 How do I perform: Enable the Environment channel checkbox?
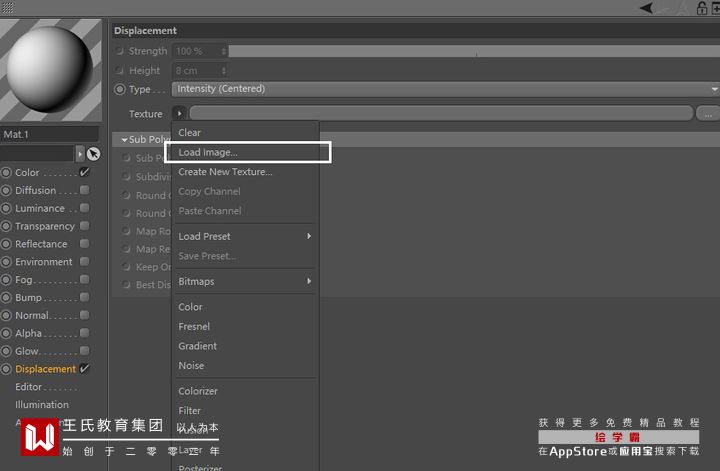(84, 261)
